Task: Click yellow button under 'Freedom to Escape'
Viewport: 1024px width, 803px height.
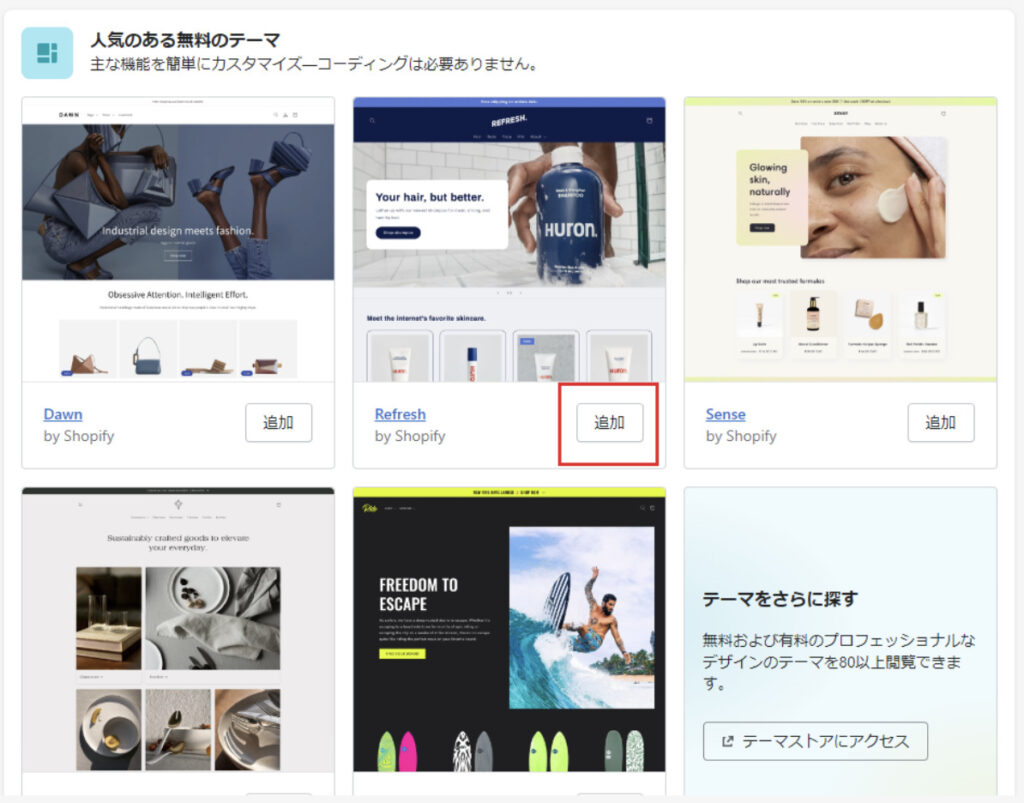Action: pyautogui.click(x=401, y=653)
